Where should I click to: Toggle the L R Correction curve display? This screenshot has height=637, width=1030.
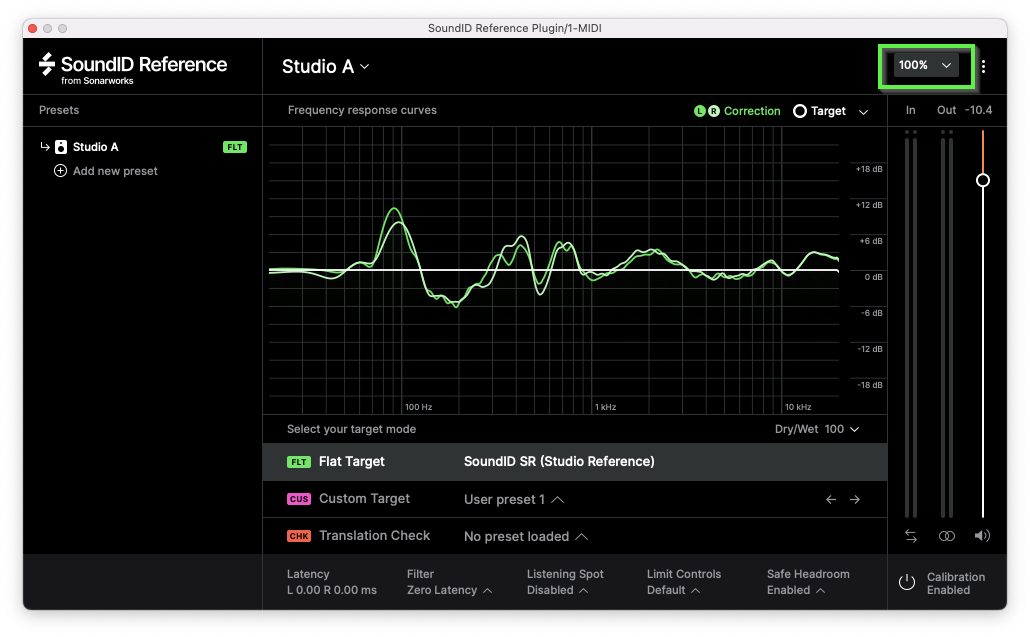point(737,111)
